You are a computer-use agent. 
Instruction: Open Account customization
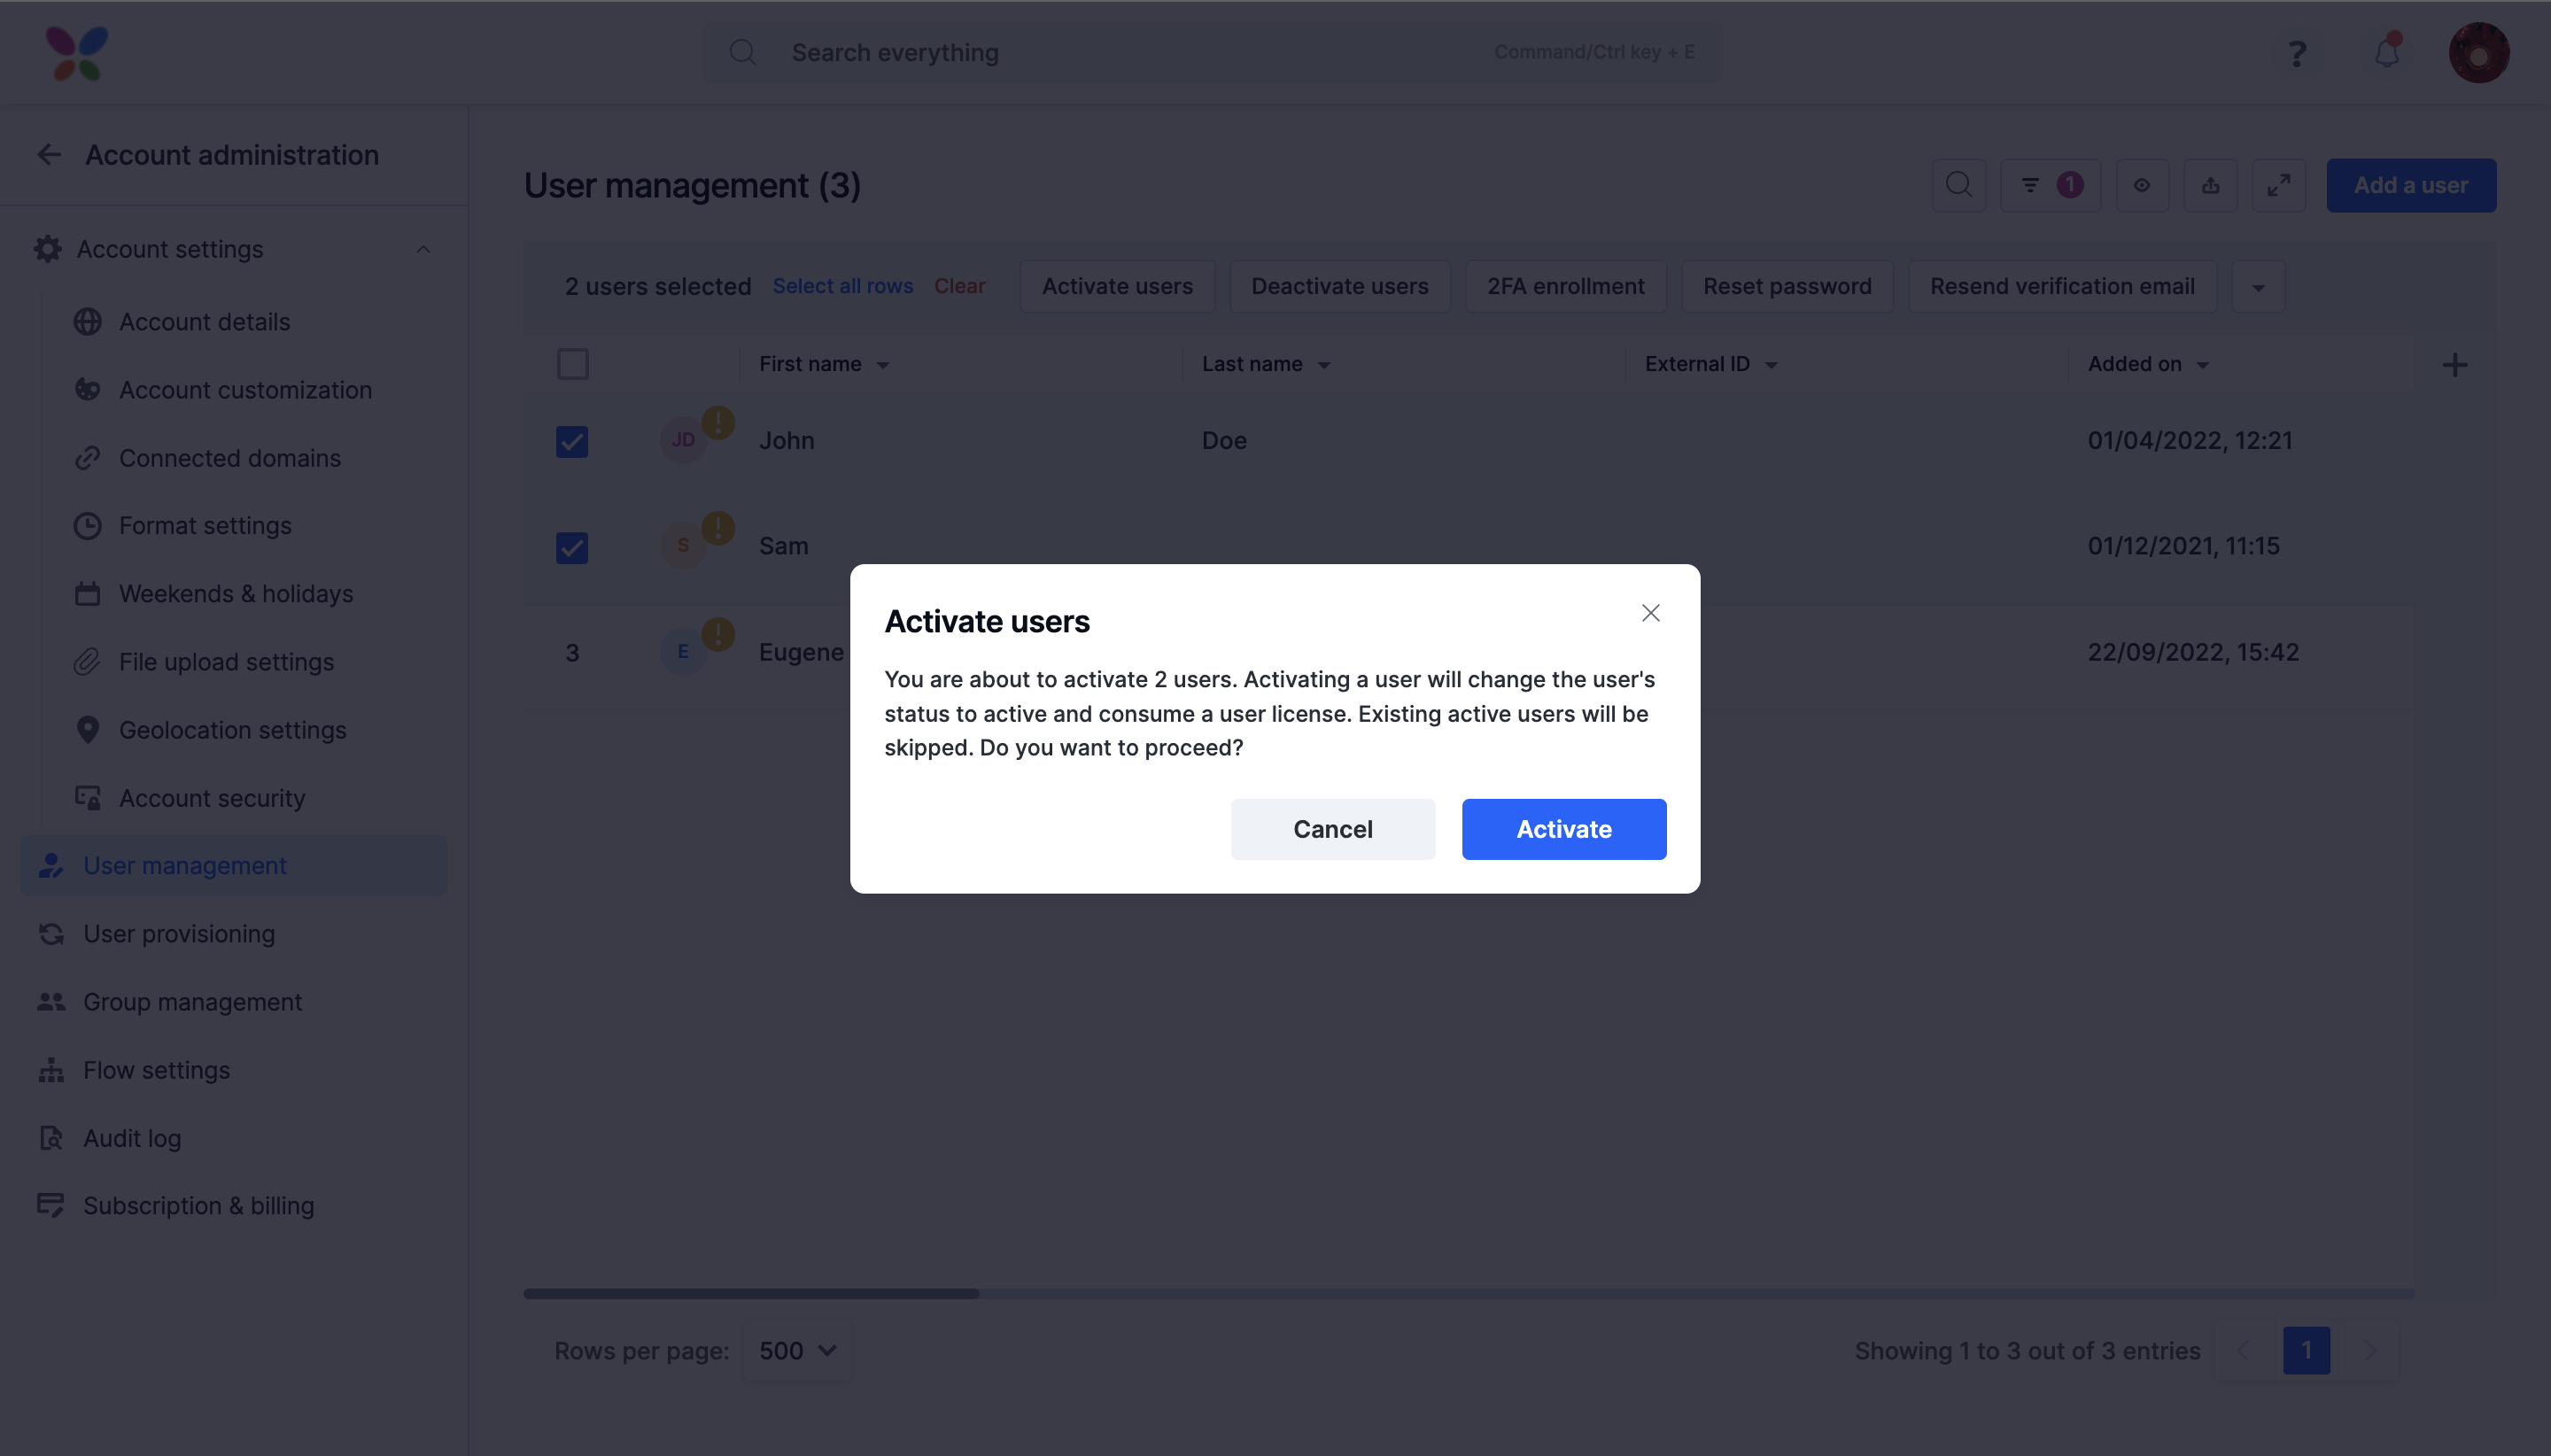pos(245,390)
